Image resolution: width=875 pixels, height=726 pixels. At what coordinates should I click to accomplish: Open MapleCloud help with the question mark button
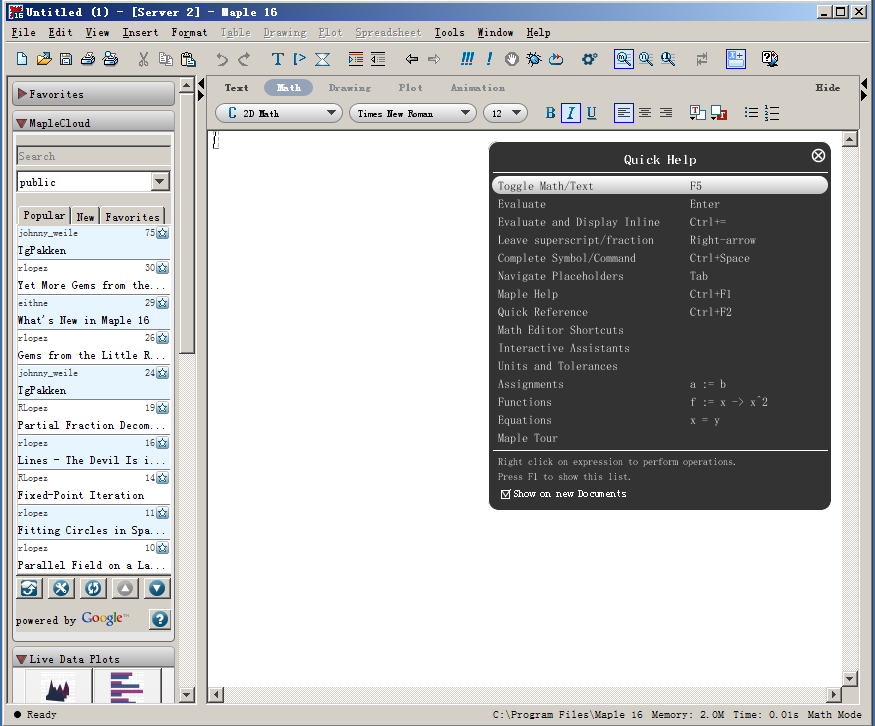[160, 619]
